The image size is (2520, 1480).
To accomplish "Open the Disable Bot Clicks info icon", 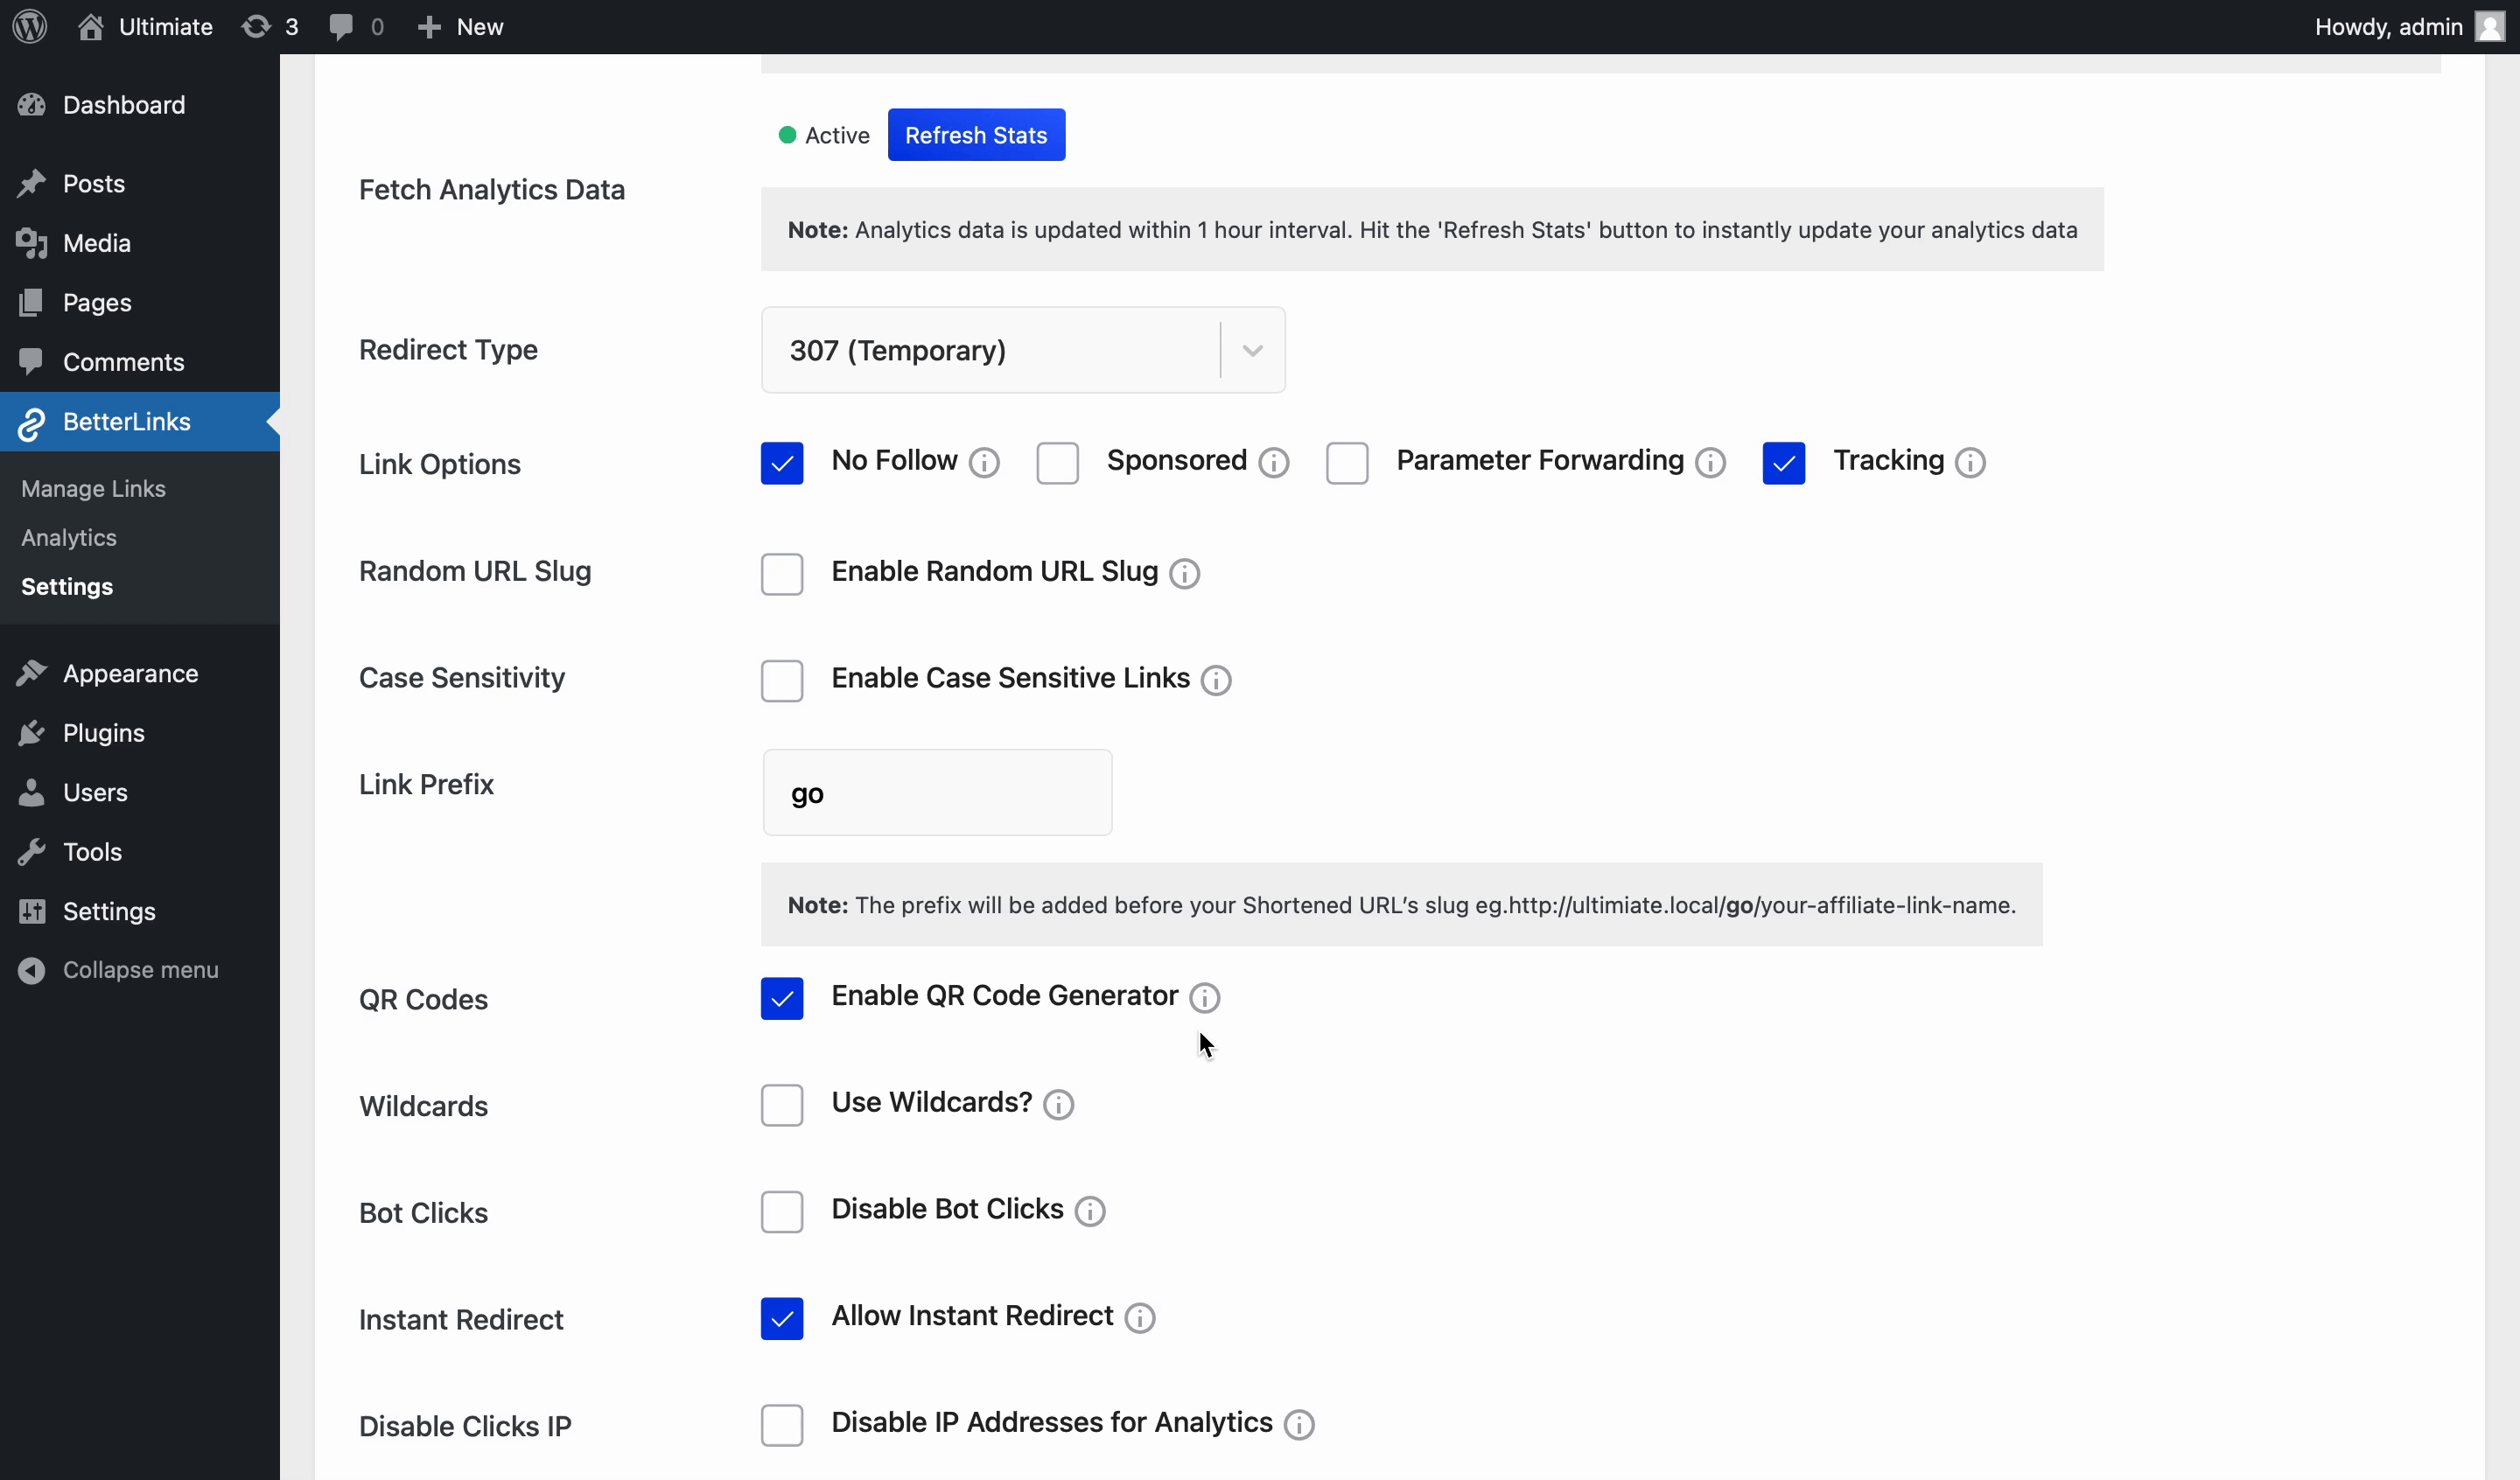I will tap(1089, 1211).
